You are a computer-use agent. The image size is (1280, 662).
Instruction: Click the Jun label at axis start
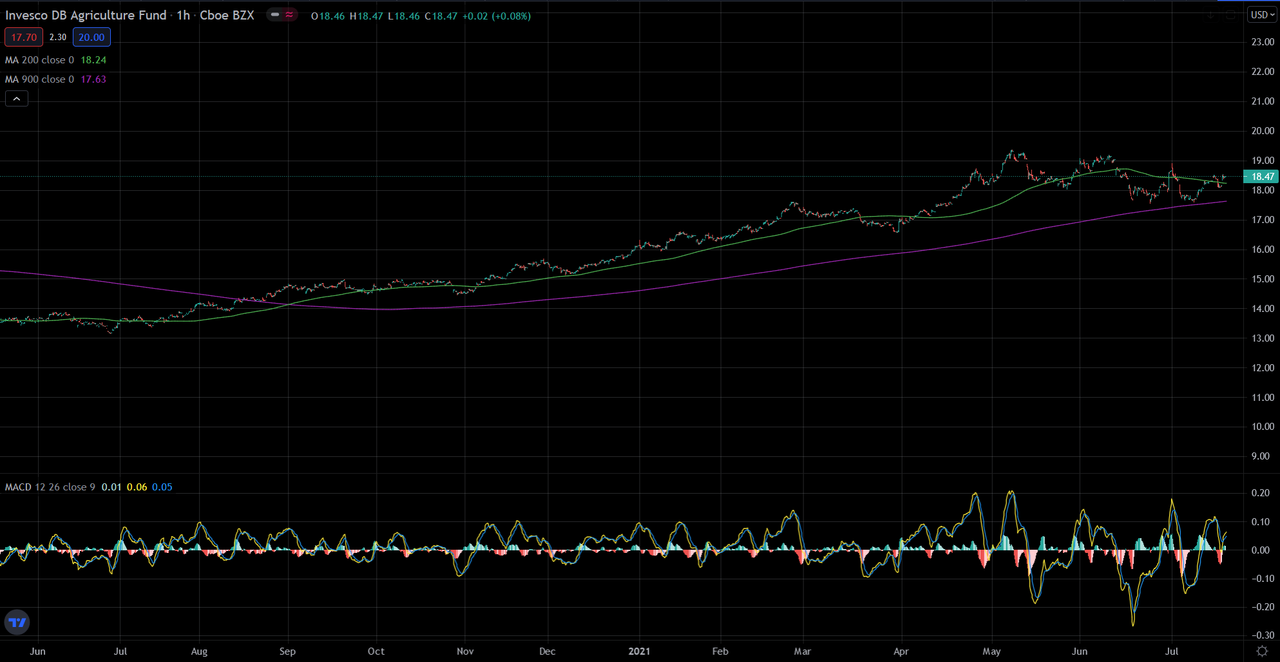coord(38,650)
